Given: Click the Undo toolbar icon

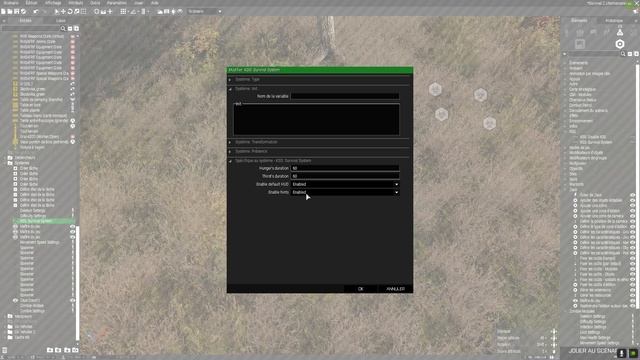Looking at the screenshot, I should point(36,11).
